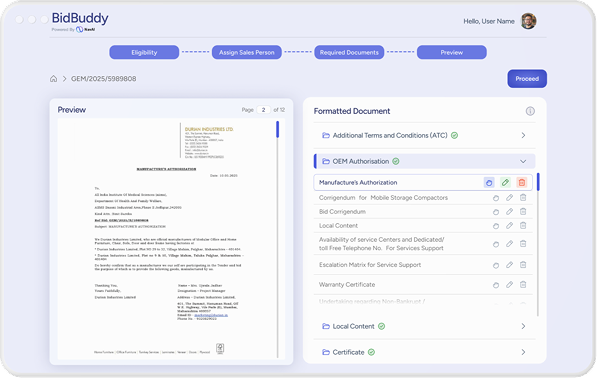Select the Warranty Certificate row
Screen dimensions: 597x378
423,285
